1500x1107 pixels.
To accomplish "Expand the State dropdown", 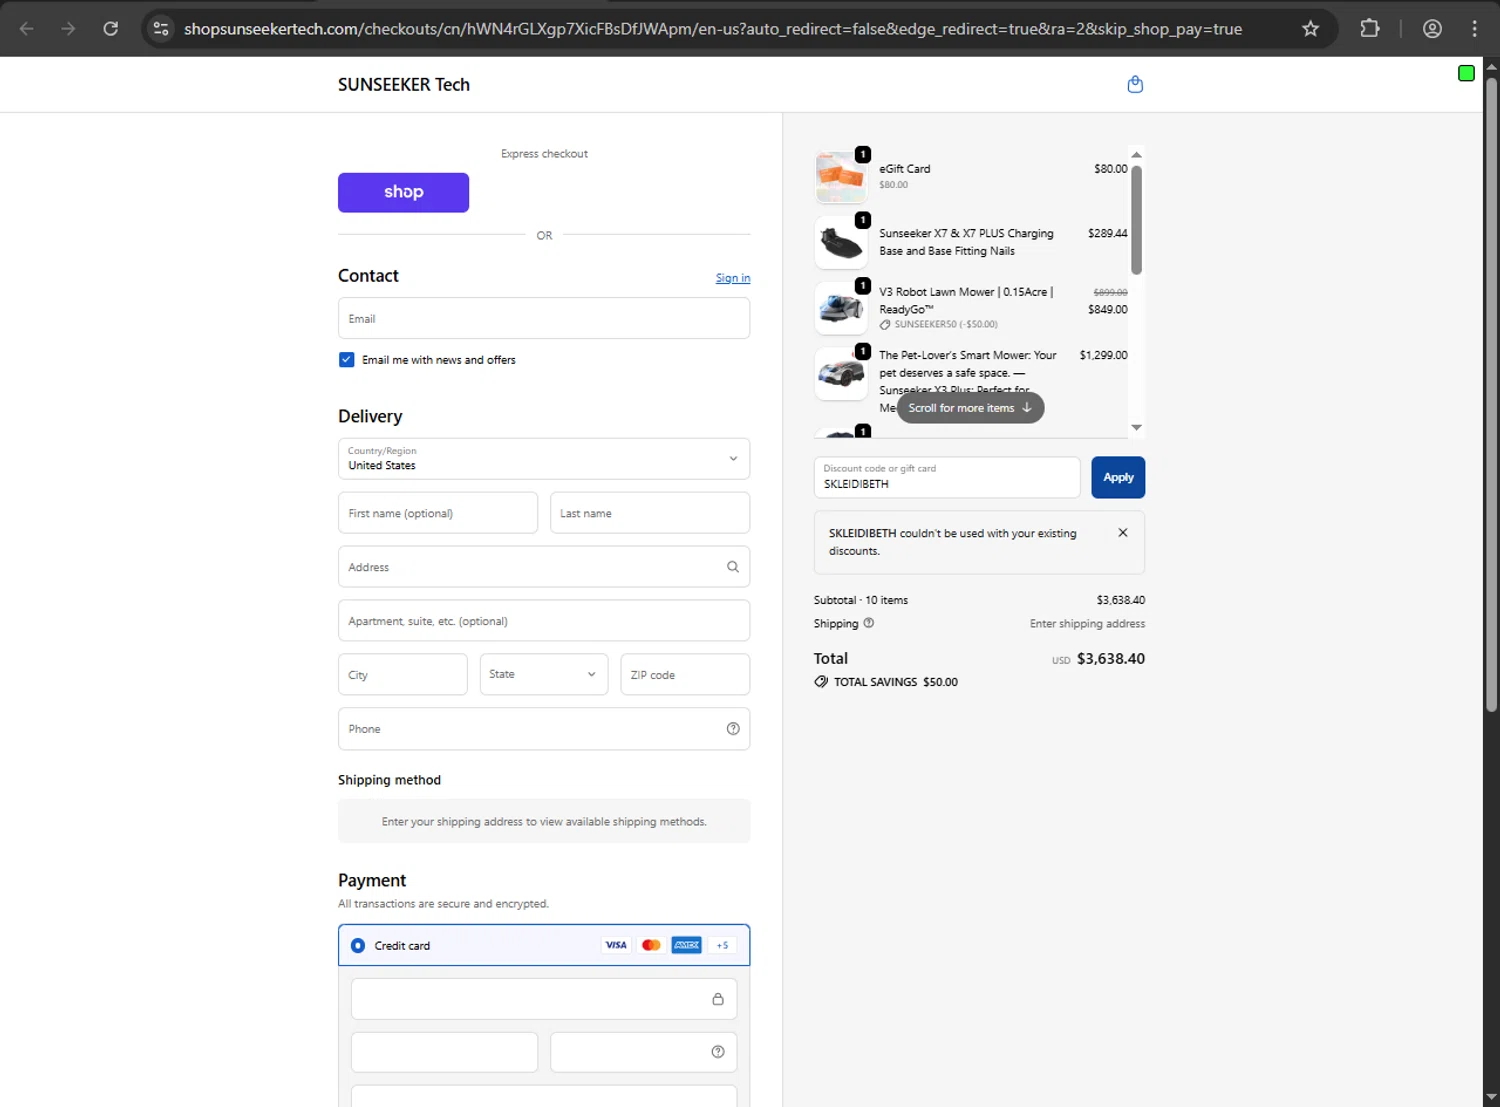I will 543,675.
